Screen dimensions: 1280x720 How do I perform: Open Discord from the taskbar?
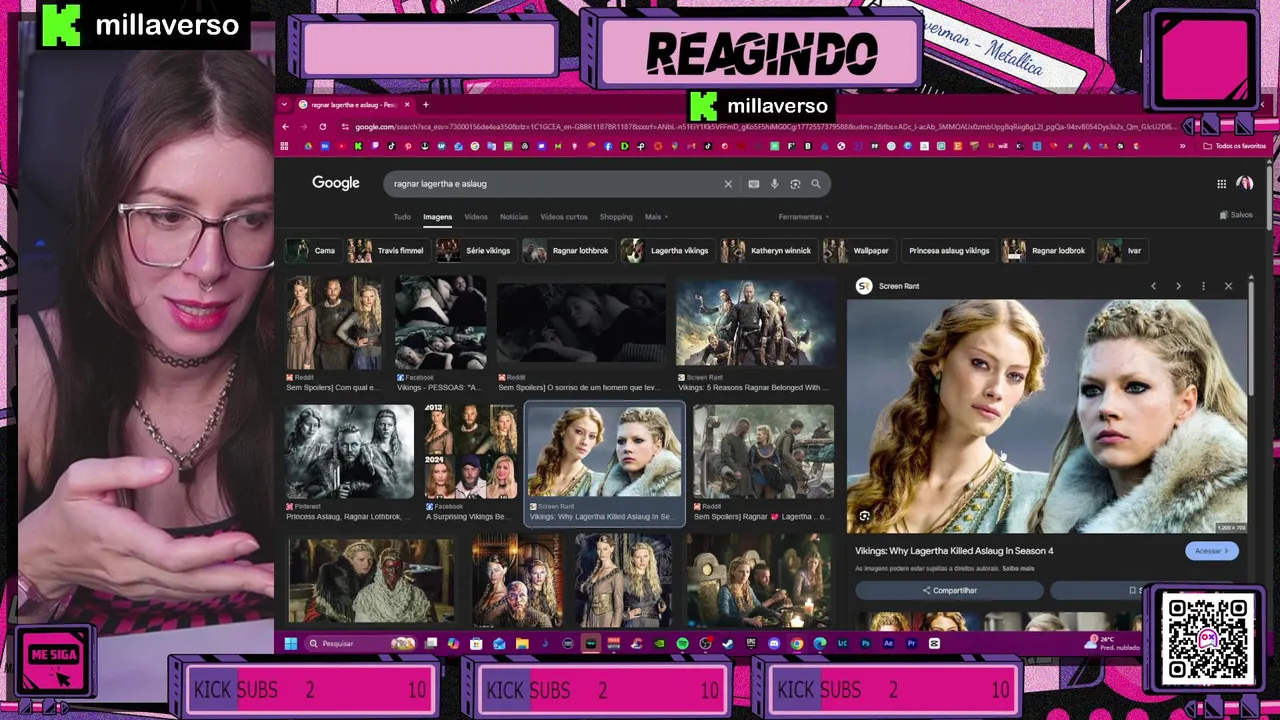[774, 643]
